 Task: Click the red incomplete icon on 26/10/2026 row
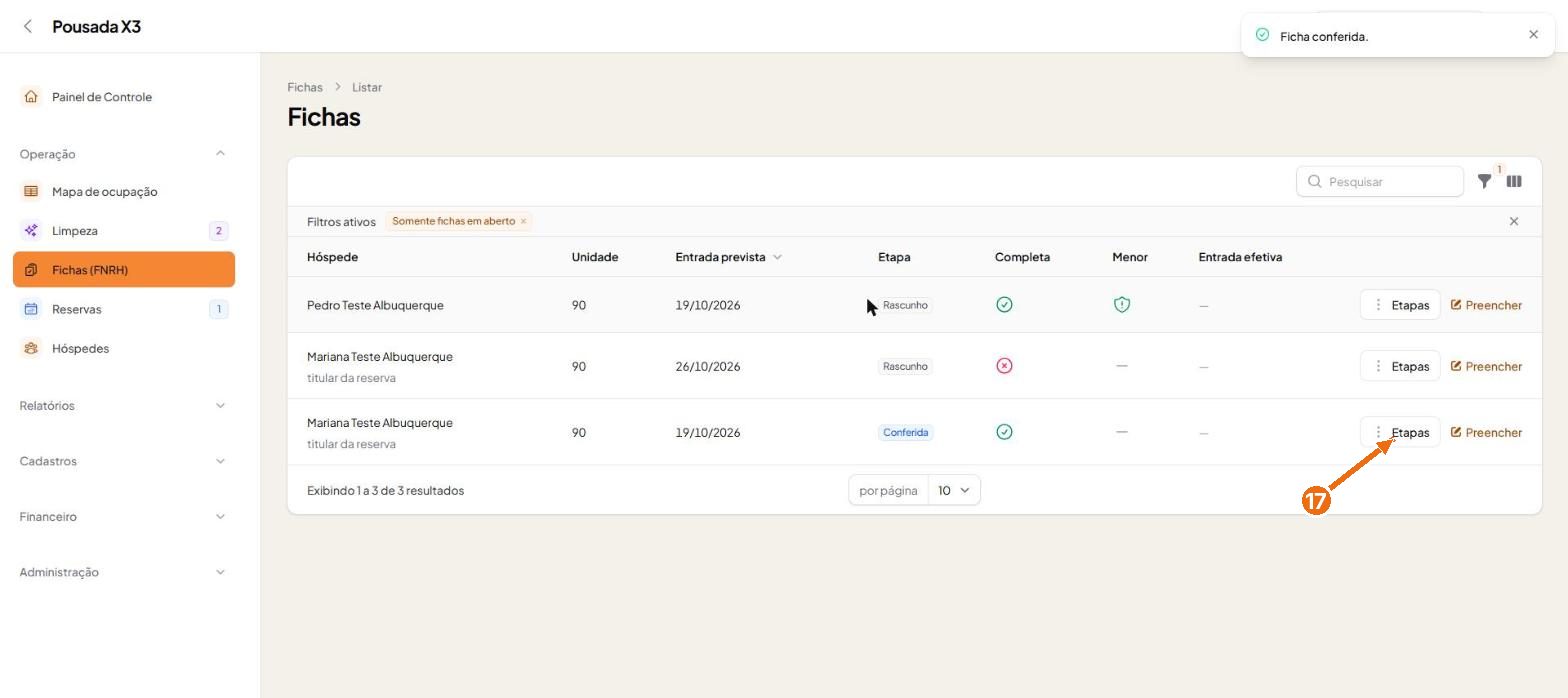1004,366
